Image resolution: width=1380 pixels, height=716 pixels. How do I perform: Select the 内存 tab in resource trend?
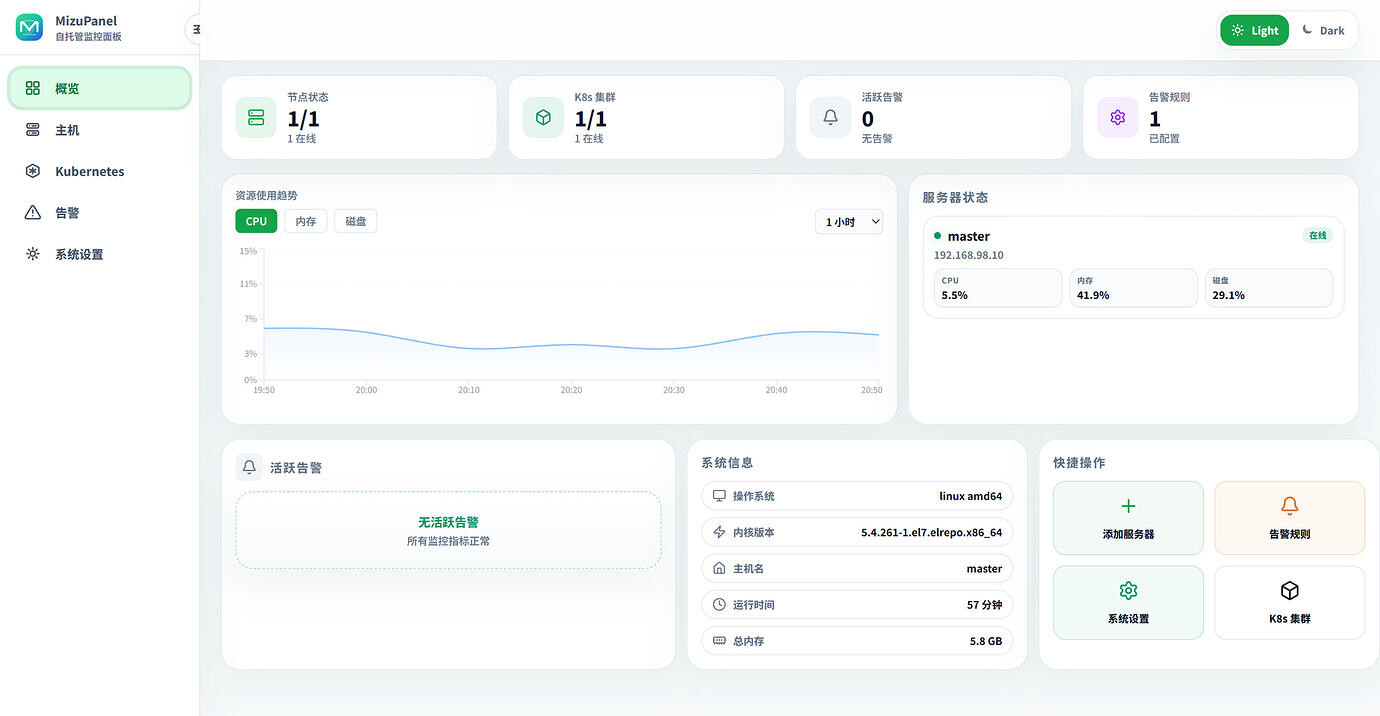click(306, 221)
